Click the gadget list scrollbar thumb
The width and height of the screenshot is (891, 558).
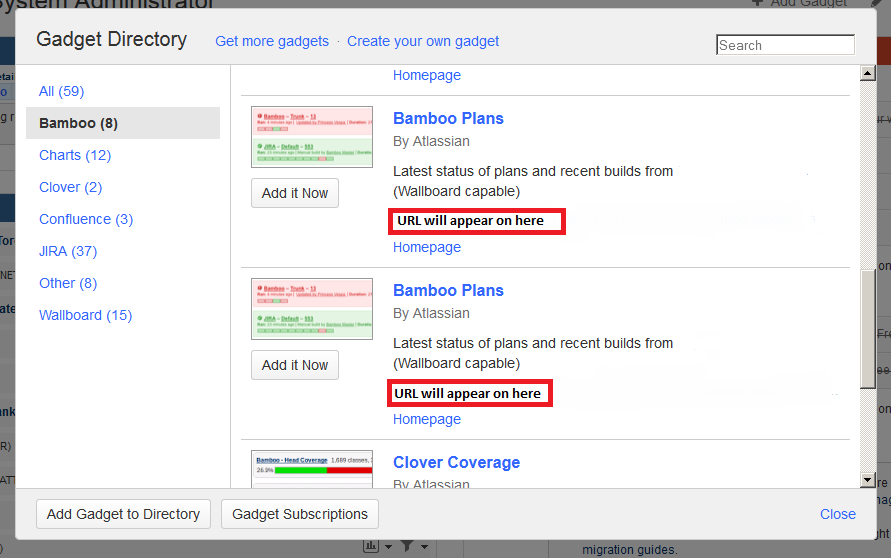coord(867,329)
